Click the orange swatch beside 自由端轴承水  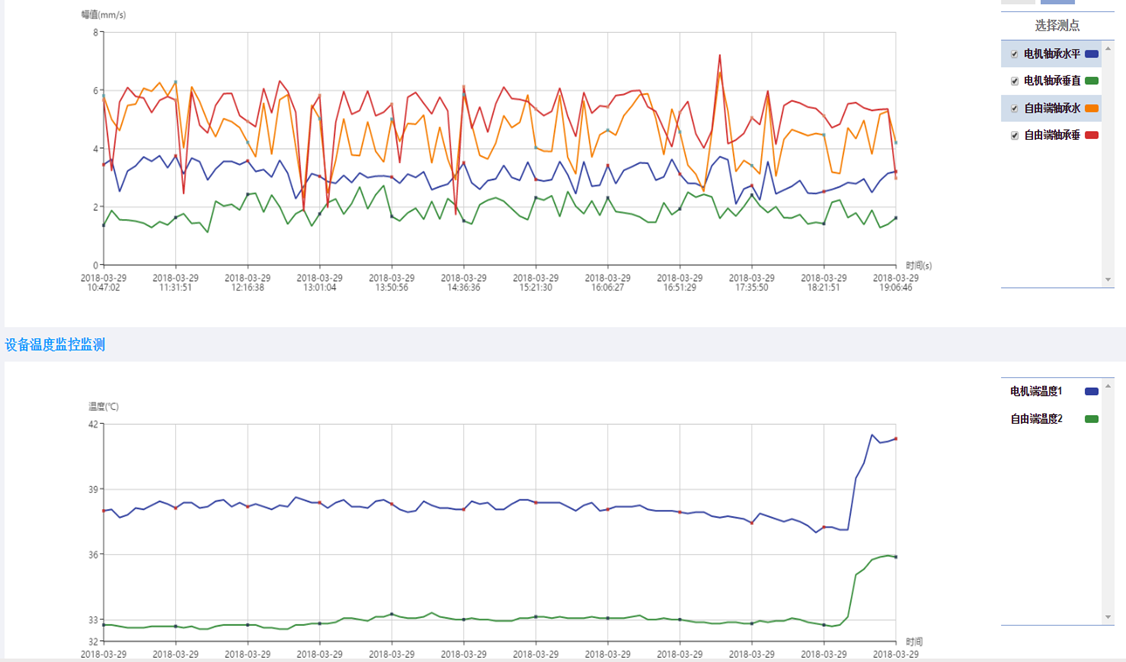click(1092, 108)
